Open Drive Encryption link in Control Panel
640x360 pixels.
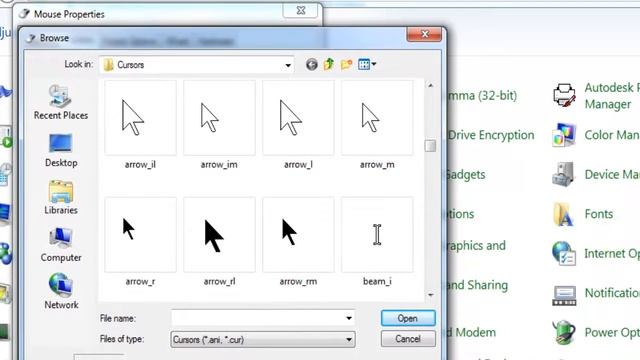(x=491, y=135)
